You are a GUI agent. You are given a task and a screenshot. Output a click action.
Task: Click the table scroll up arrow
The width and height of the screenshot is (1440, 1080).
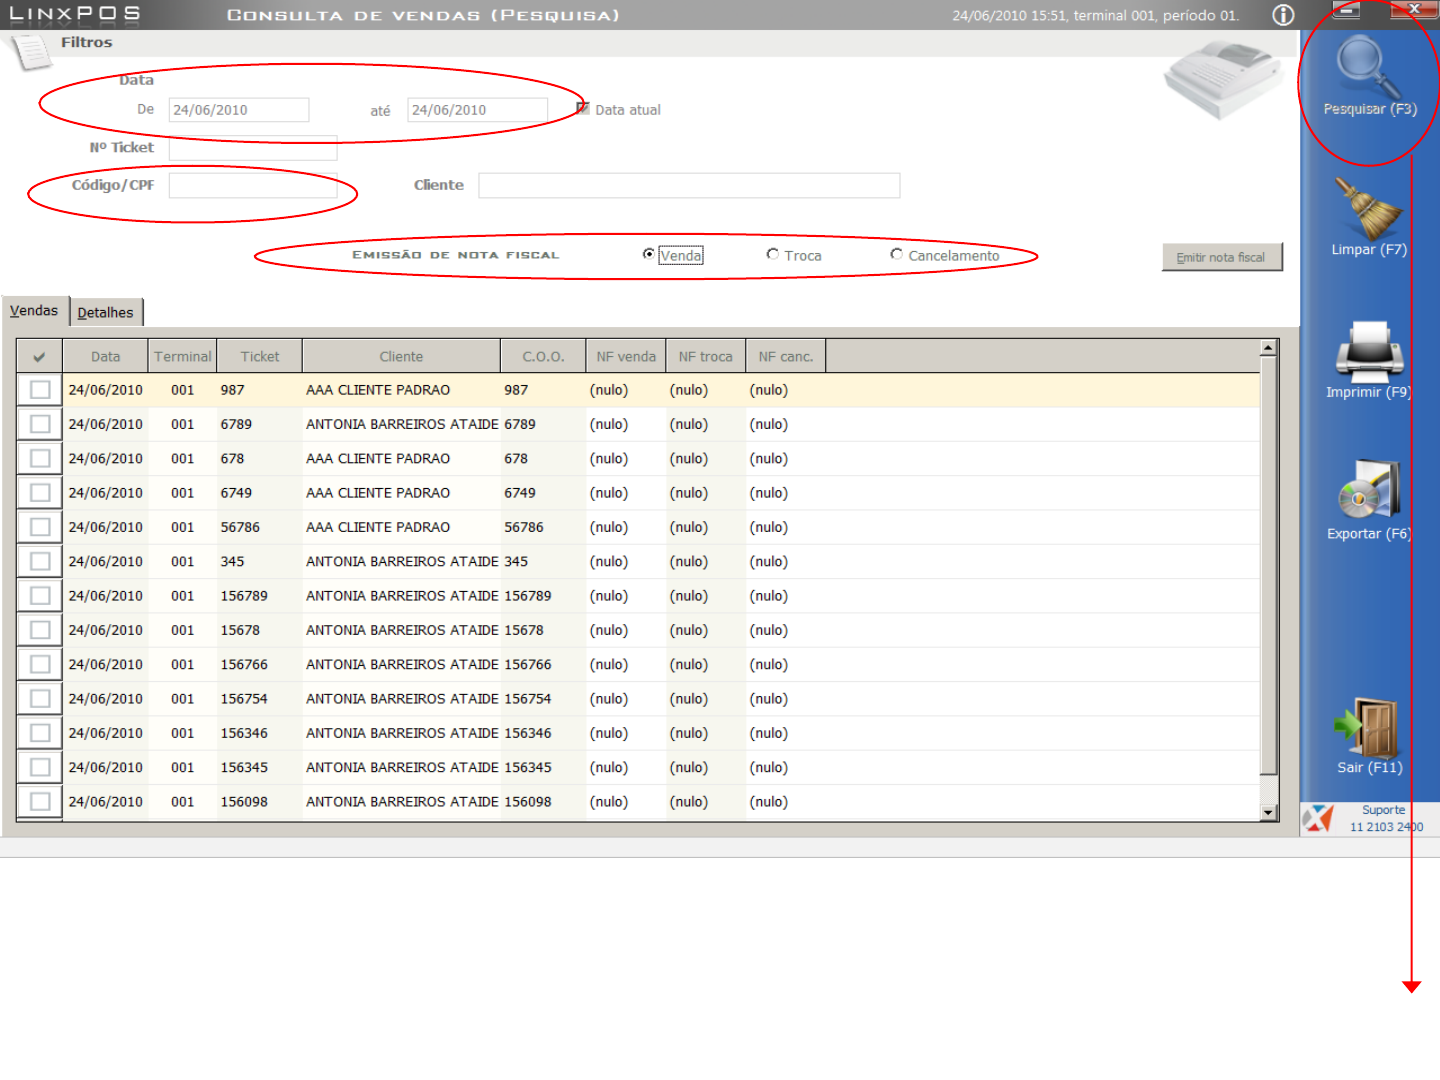point(1268,349)
